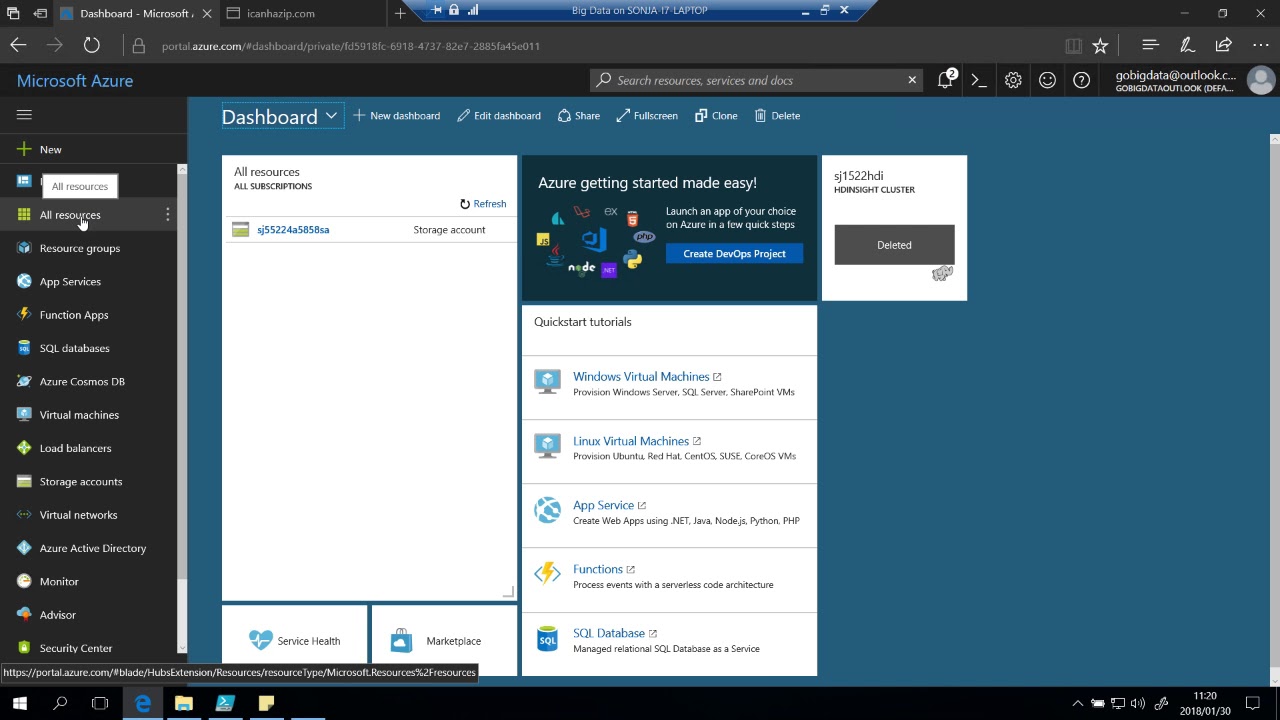Open Resource groups cube icon
Screen dimensions: 1280x720
24,248
